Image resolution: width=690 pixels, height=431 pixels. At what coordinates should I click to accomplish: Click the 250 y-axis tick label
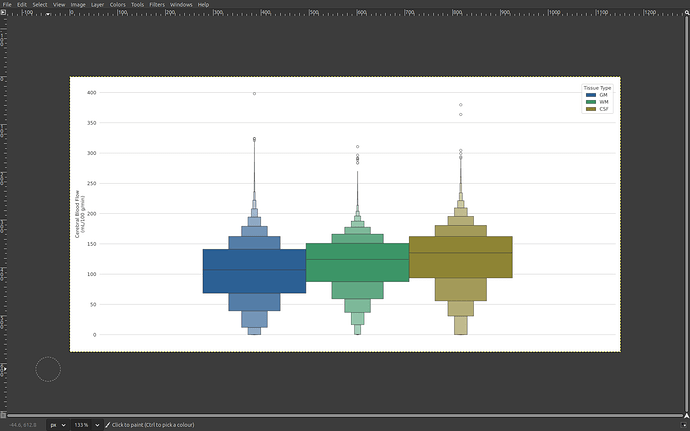click(x=92, y=184)
